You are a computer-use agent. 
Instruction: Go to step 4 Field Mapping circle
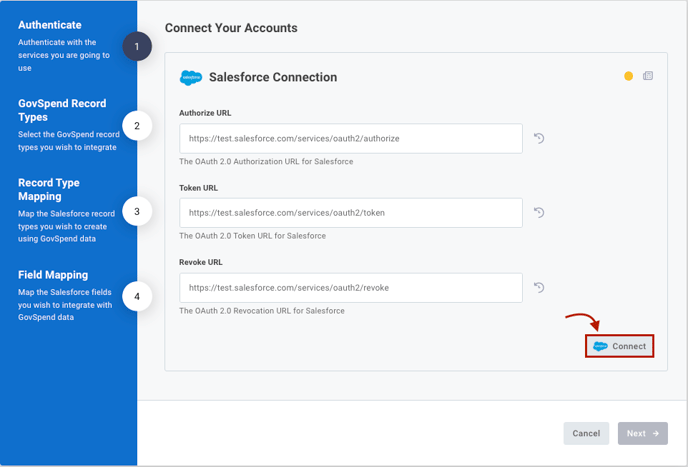(x=137, y=296)
